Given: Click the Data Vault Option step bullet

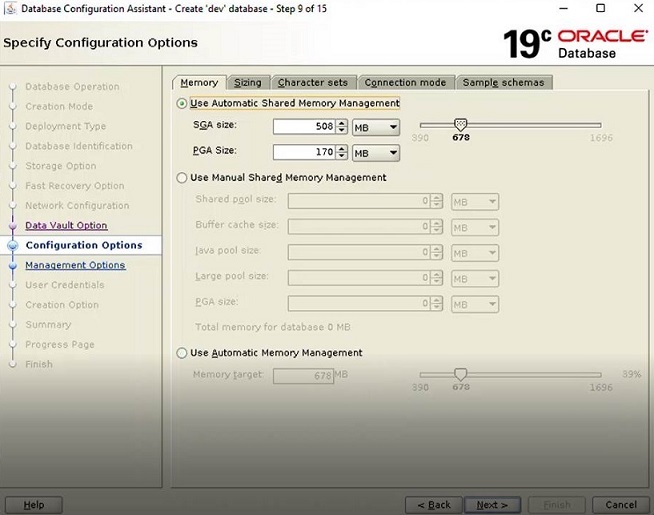Looking at the screenshot, I should (x=13, y=226).
